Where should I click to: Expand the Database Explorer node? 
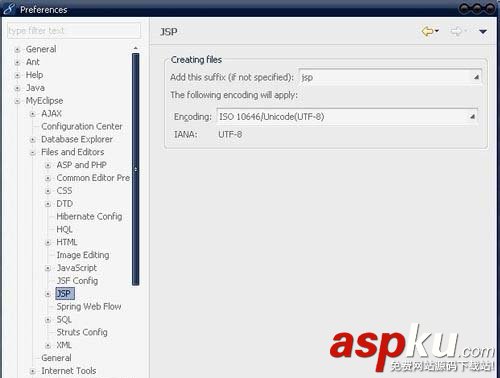(x=33, y=140)
